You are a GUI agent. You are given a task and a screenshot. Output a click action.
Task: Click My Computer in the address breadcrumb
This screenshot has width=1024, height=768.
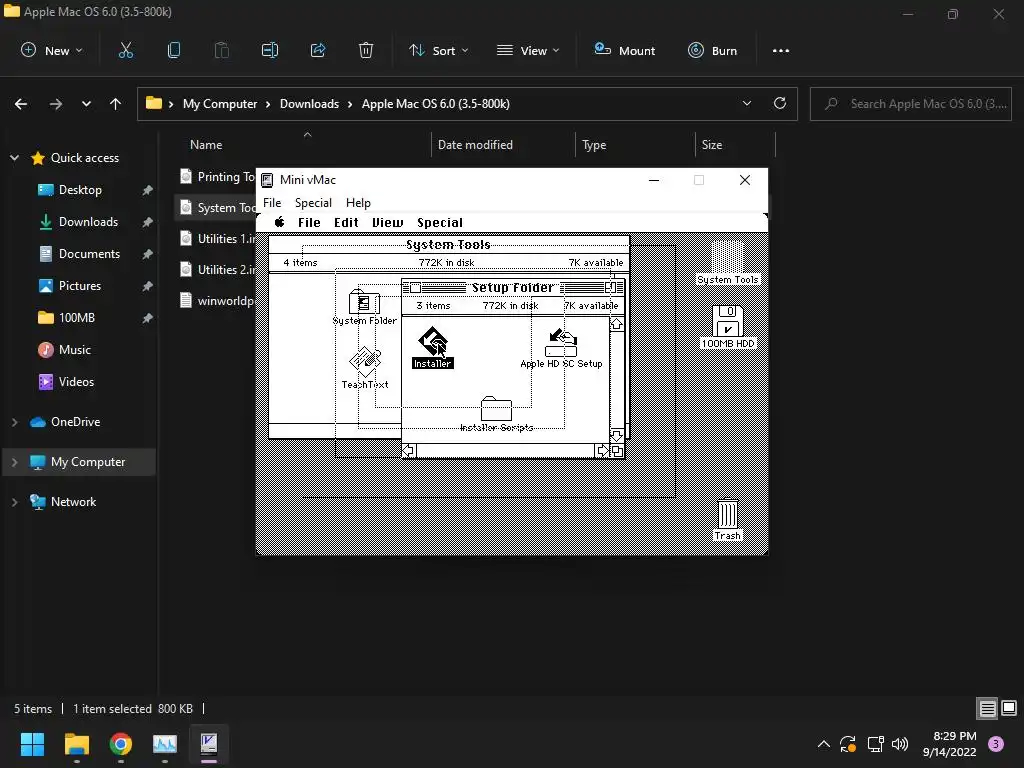tap(220, 104)
